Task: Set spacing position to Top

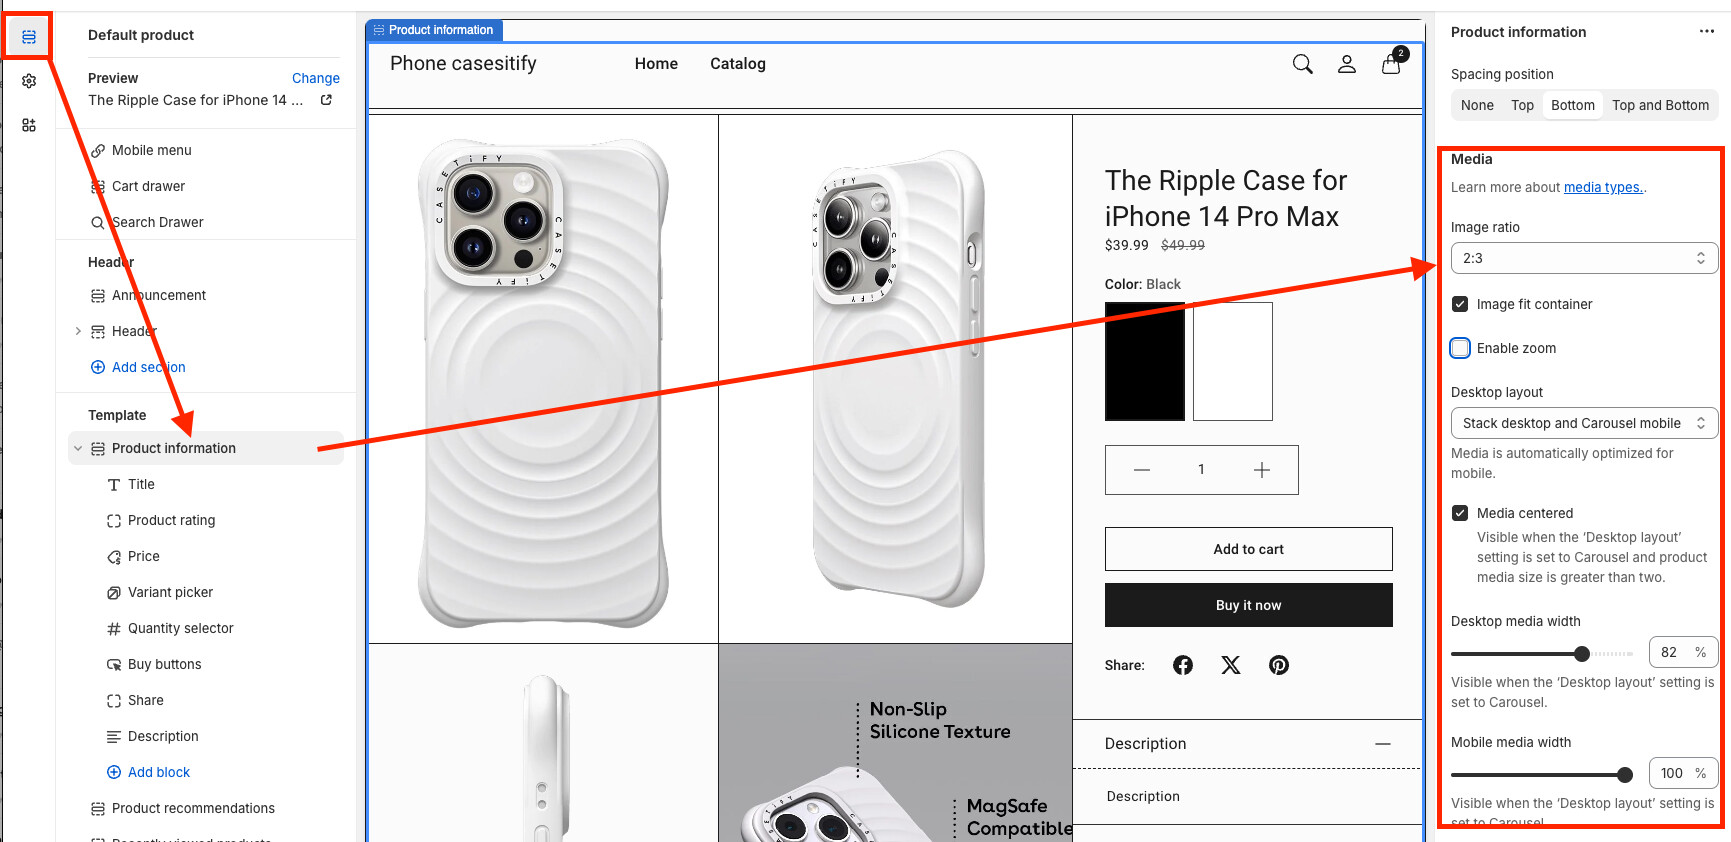Action: coord(1522,105)
